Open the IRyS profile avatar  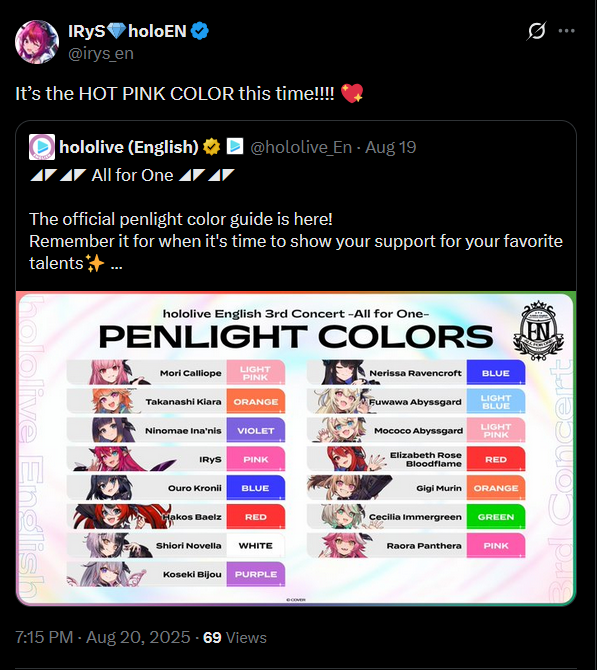click(37, 42)
